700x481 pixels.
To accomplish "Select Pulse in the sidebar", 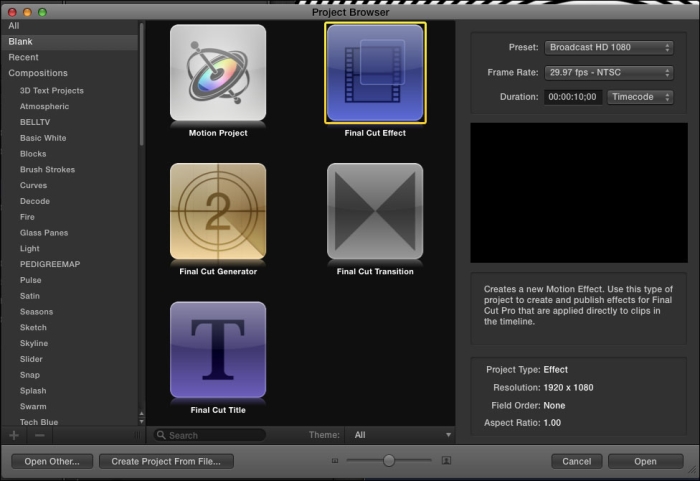I will pos(30,280).
